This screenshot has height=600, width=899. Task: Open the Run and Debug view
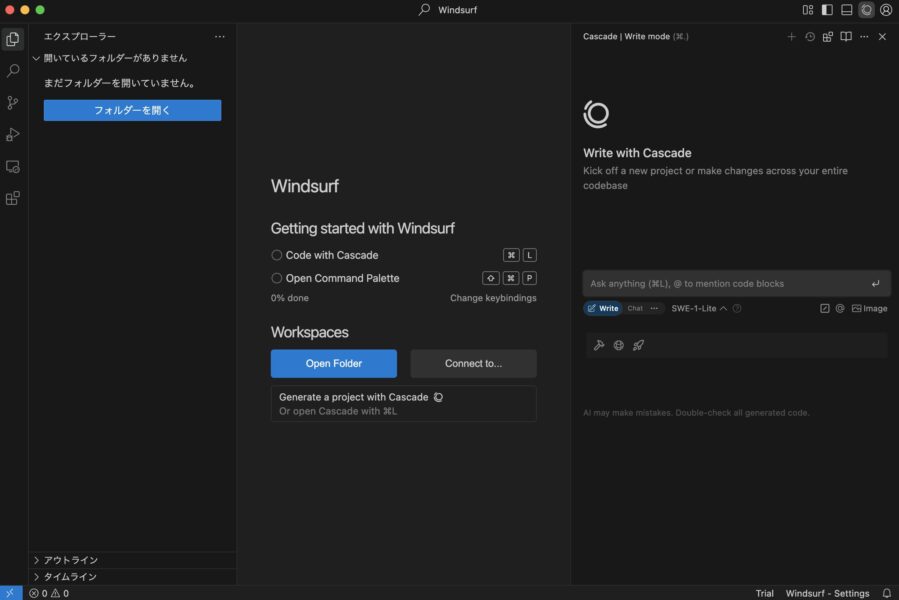[13, 134]
